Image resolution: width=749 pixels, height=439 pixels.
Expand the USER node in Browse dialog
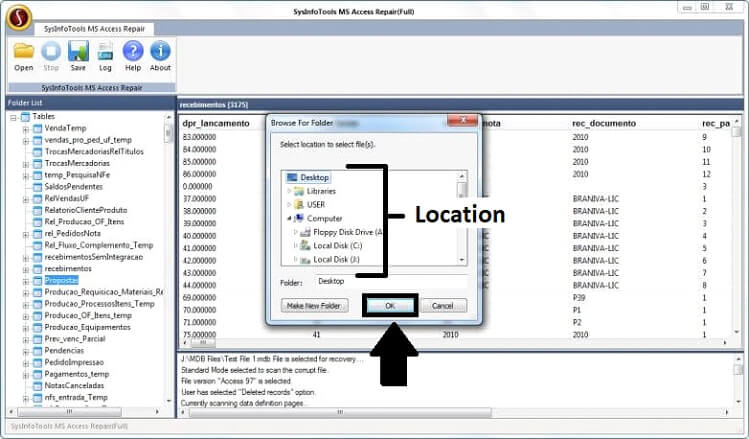(x=289, y=204)
